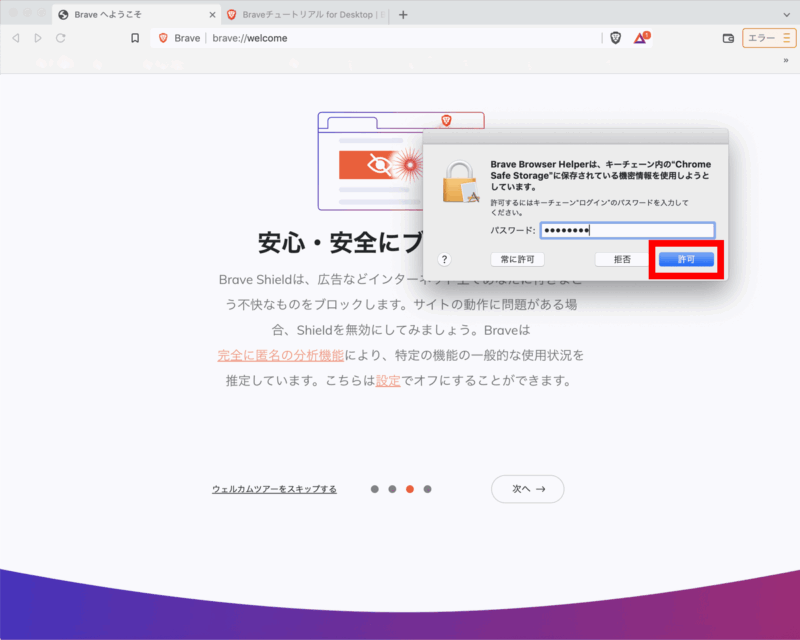Image resolution: width=800 pixels, height=640 pixels.
Task: Reload the page with the refresh icon
Action: pos(61,38)
